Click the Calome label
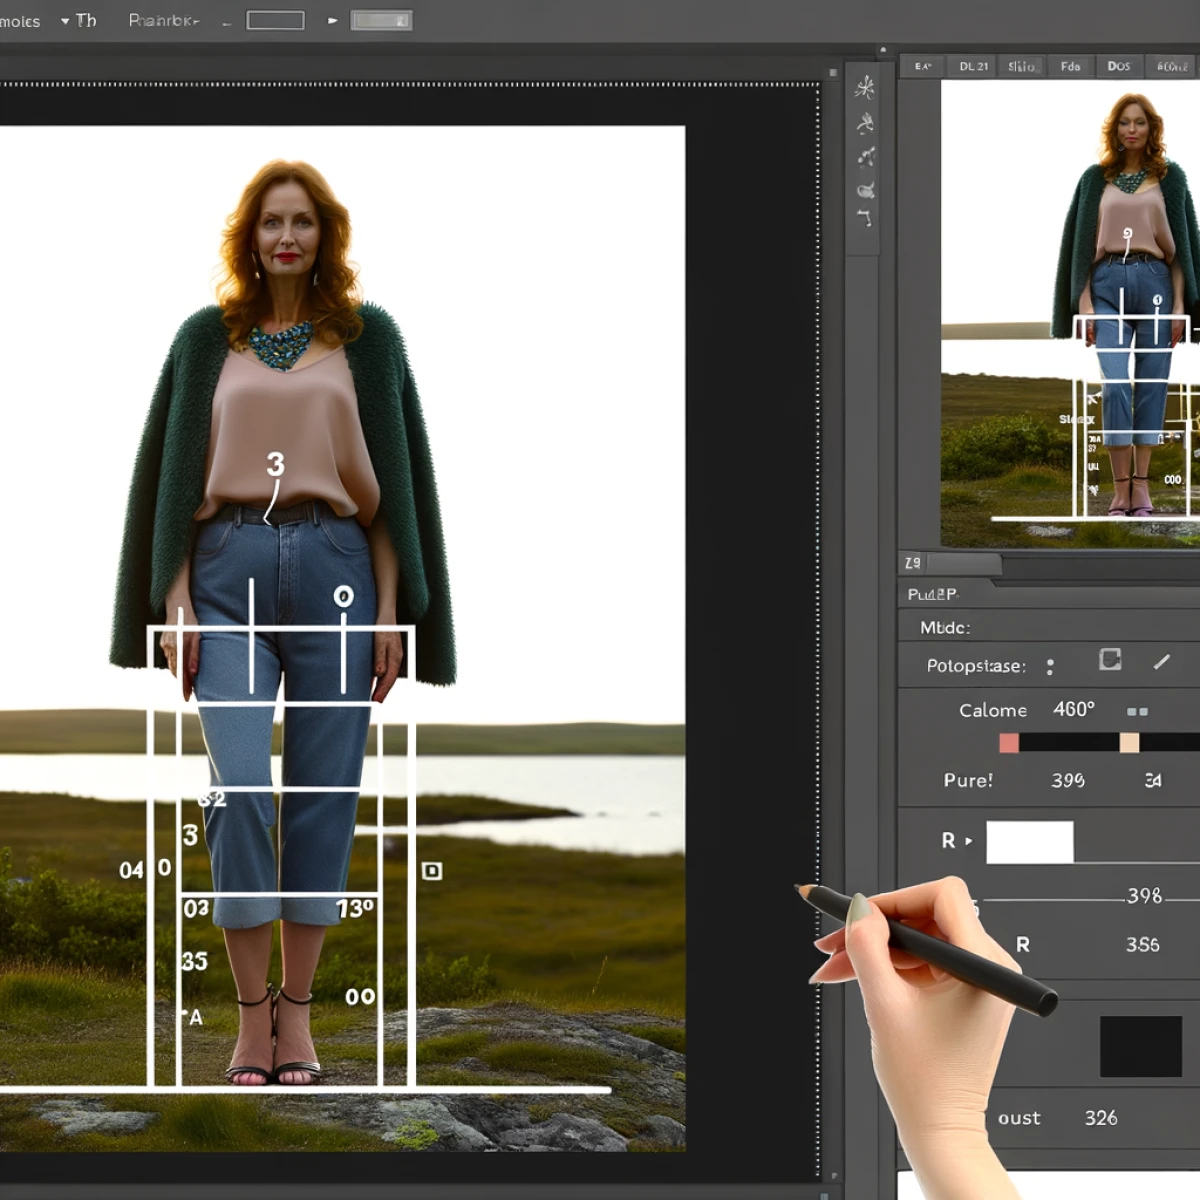 993,710
